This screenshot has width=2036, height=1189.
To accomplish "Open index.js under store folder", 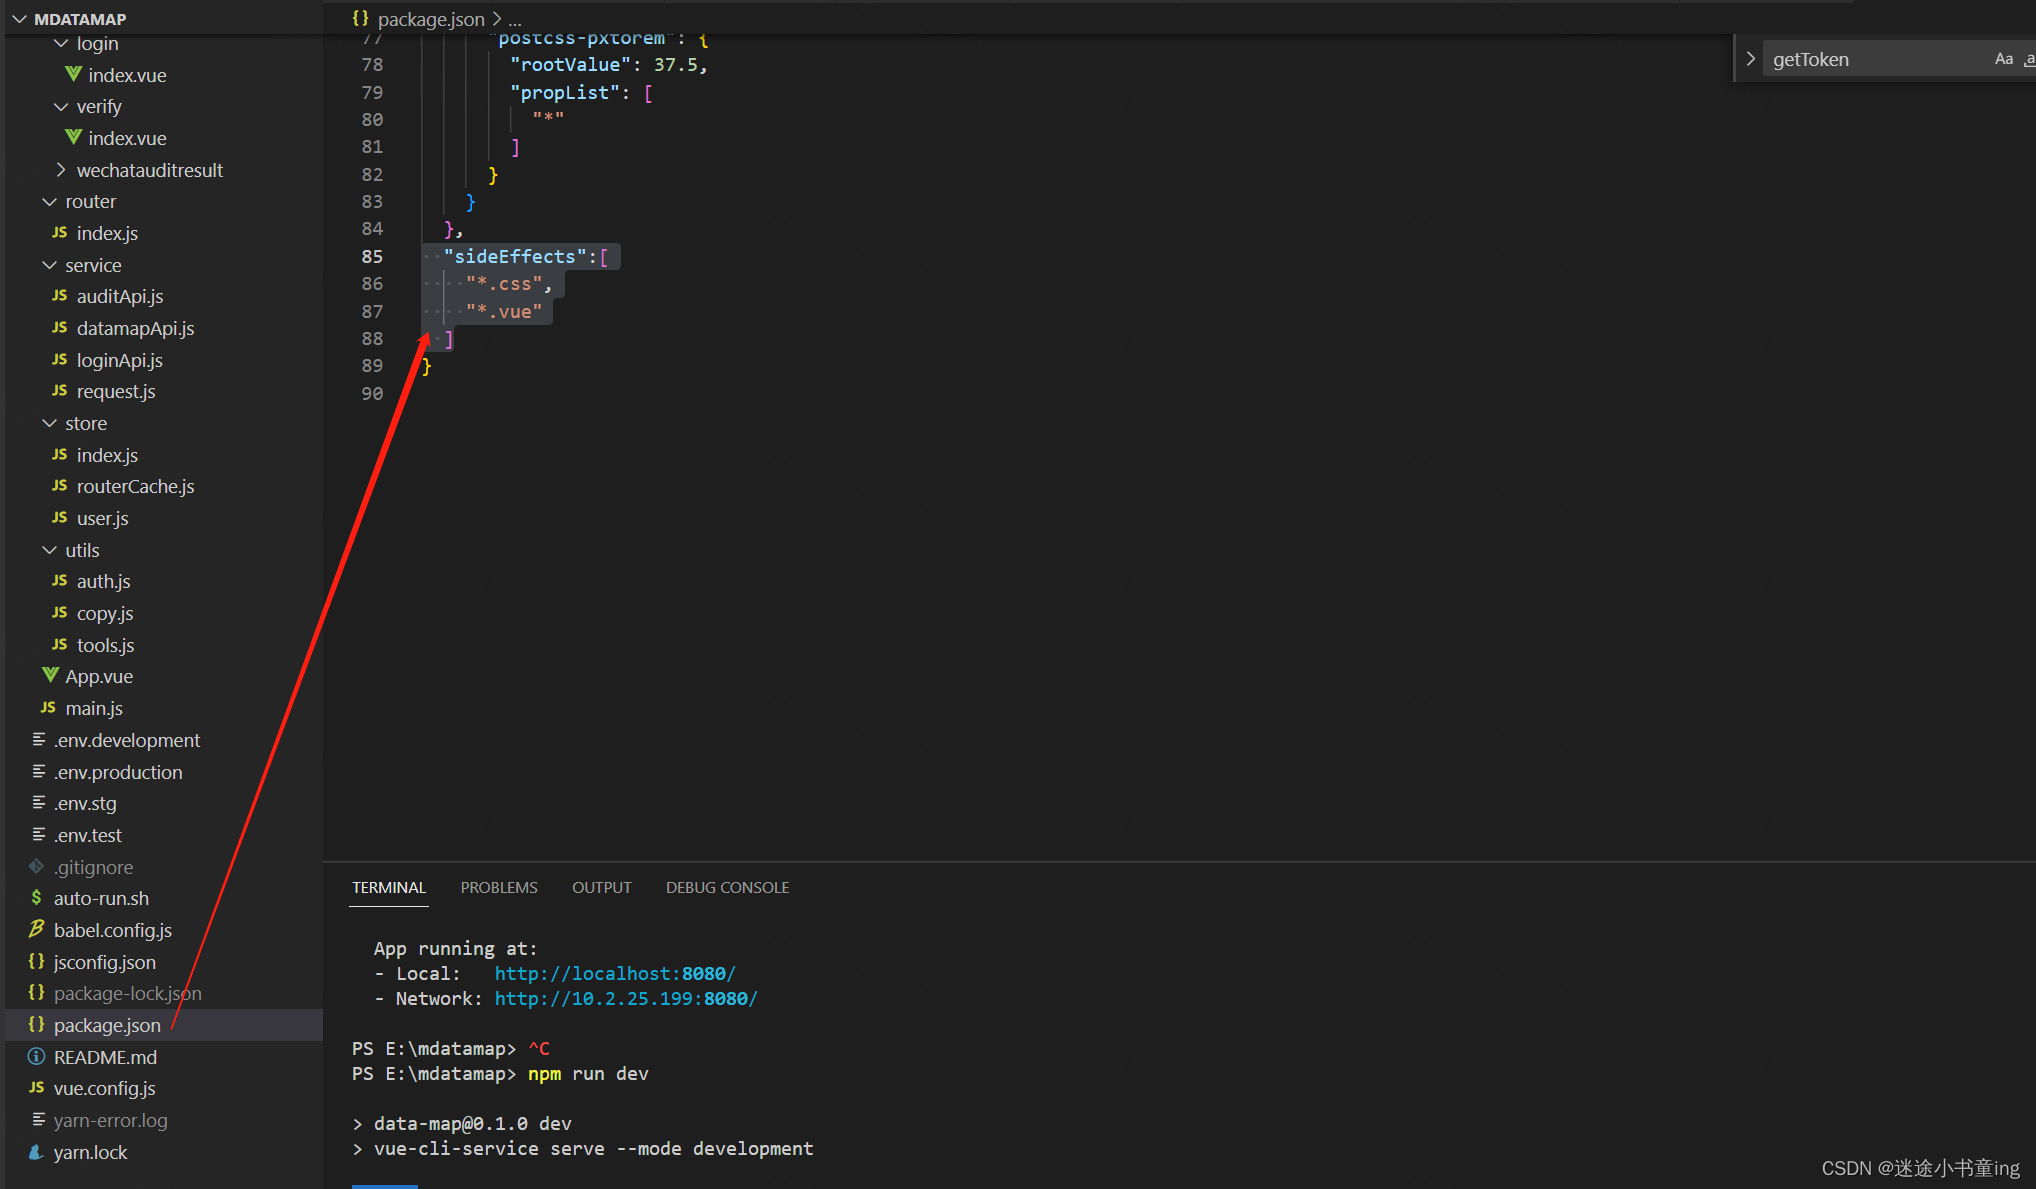I will coord(107,455).
